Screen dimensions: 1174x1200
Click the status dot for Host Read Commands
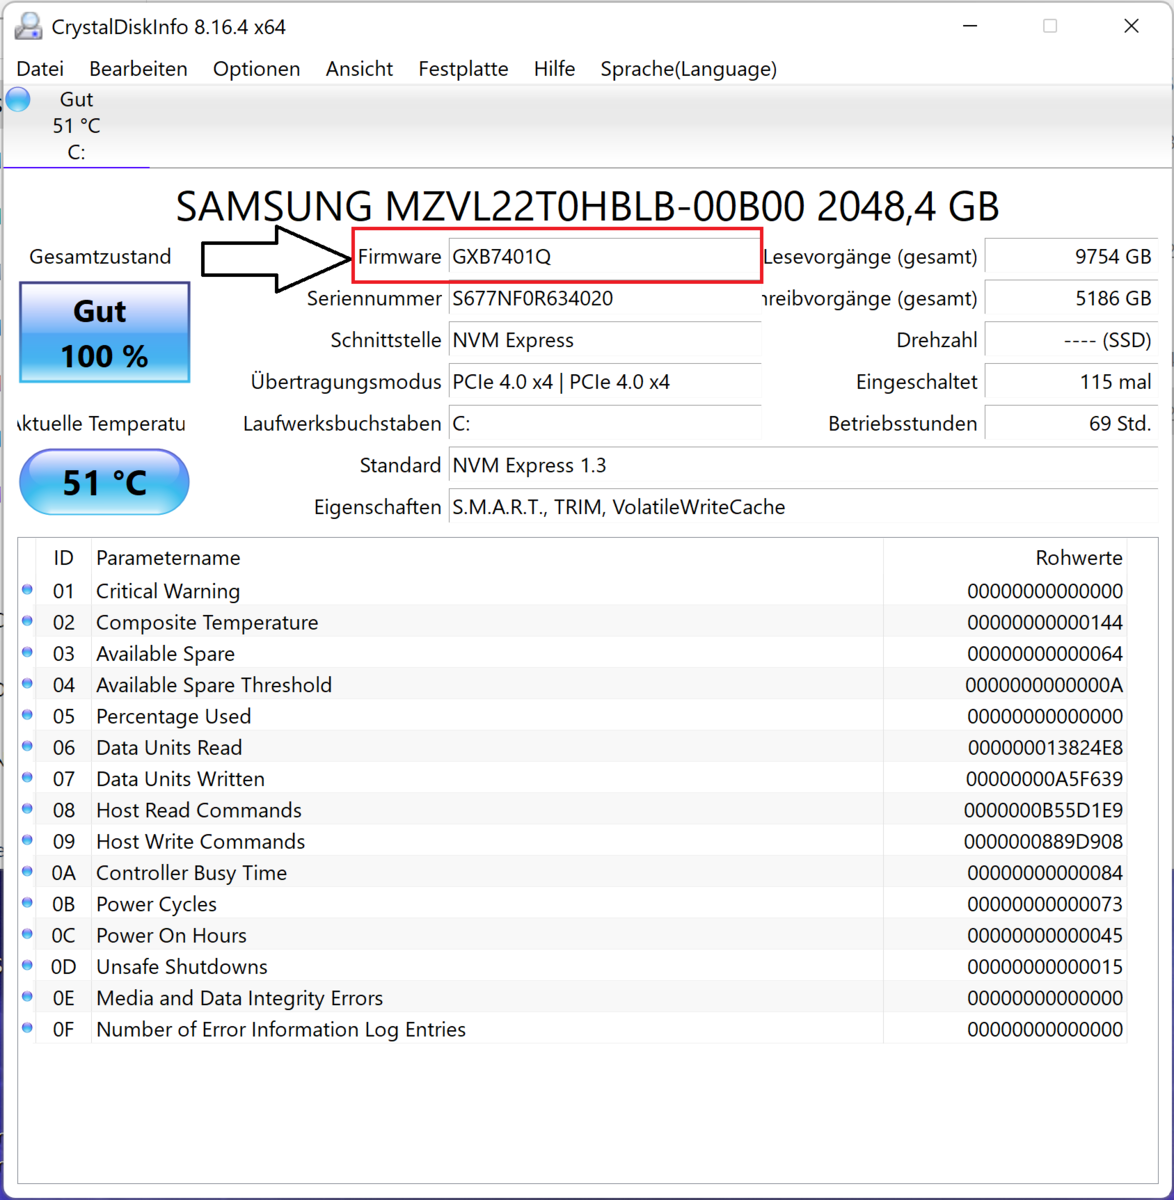pos(27,809)
